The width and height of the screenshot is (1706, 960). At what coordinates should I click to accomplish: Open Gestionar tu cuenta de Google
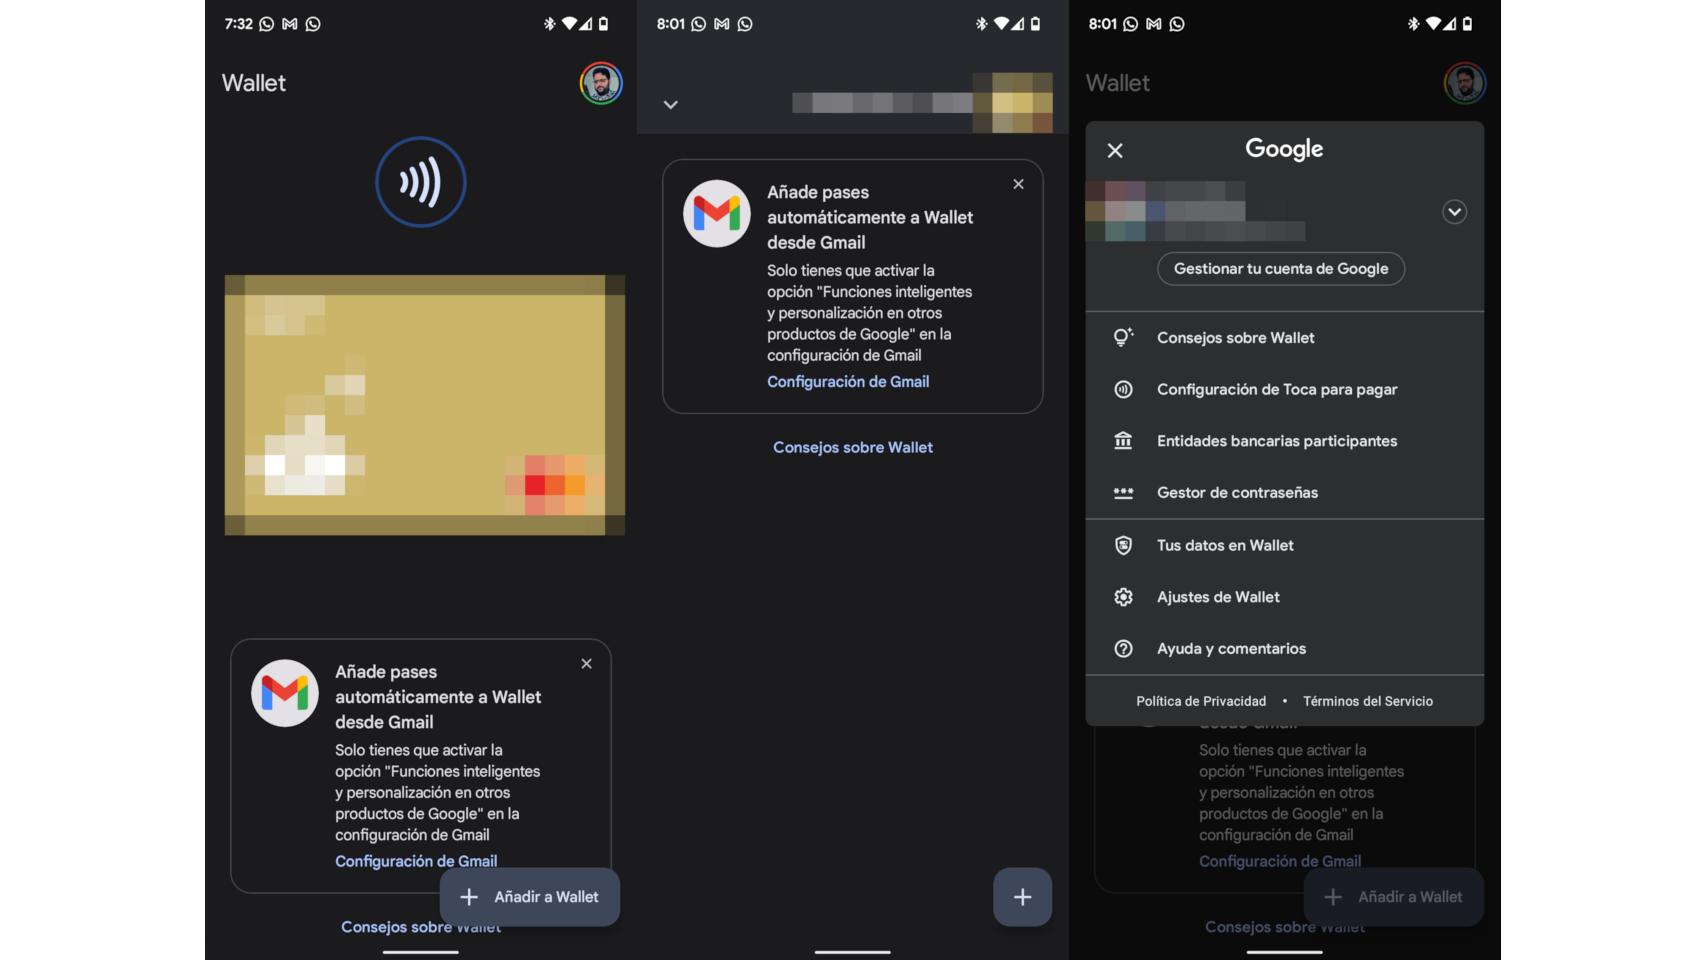click(x=1281, y=268)
